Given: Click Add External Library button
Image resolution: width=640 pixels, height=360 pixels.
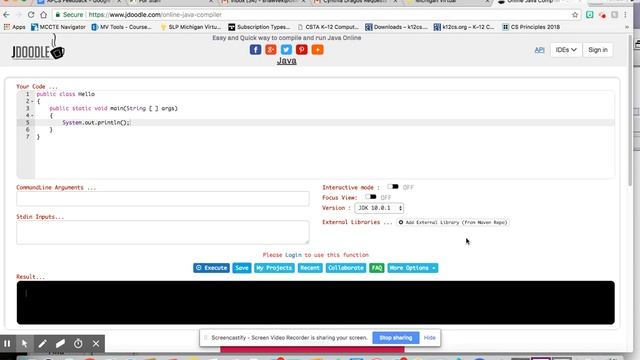Looking at the screenshot, I should click(x=452, y=222).
